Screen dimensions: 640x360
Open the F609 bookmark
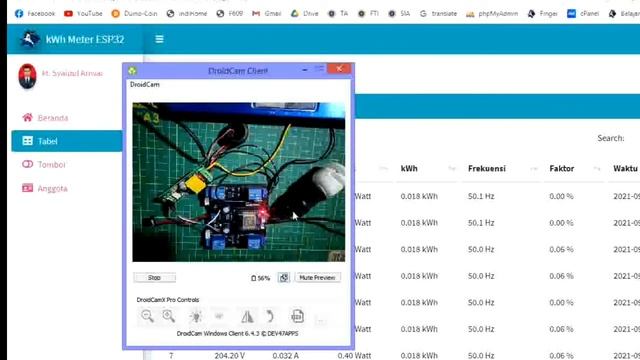coord(229,13)
